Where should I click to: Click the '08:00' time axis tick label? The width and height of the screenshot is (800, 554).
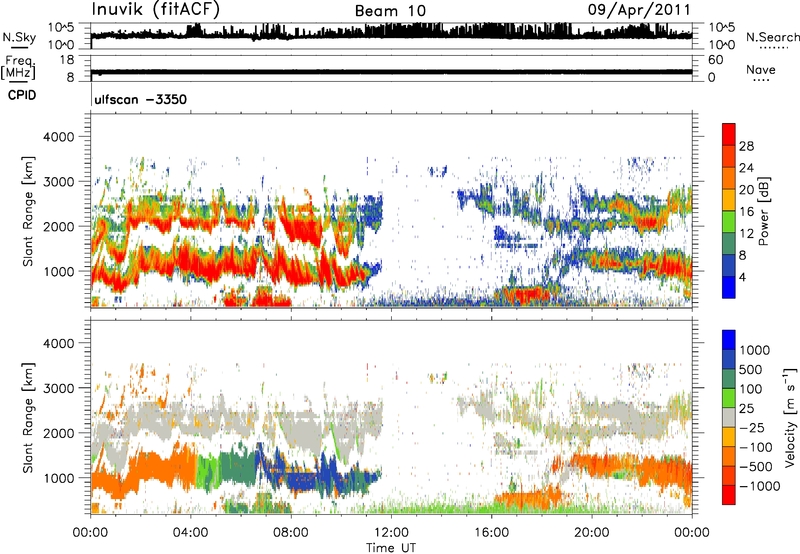[291, 532]
